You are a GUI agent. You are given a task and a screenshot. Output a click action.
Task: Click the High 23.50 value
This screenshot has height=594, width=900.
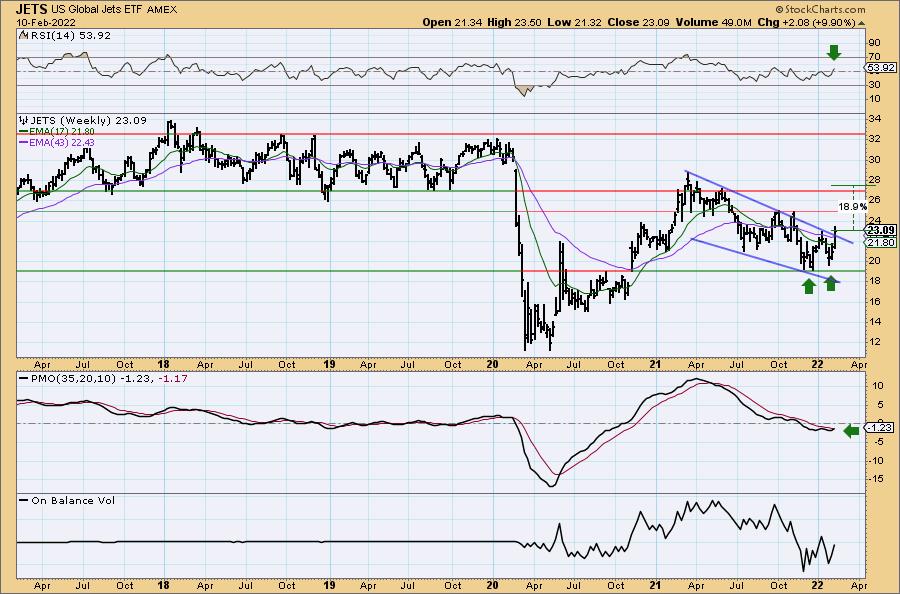514,22
